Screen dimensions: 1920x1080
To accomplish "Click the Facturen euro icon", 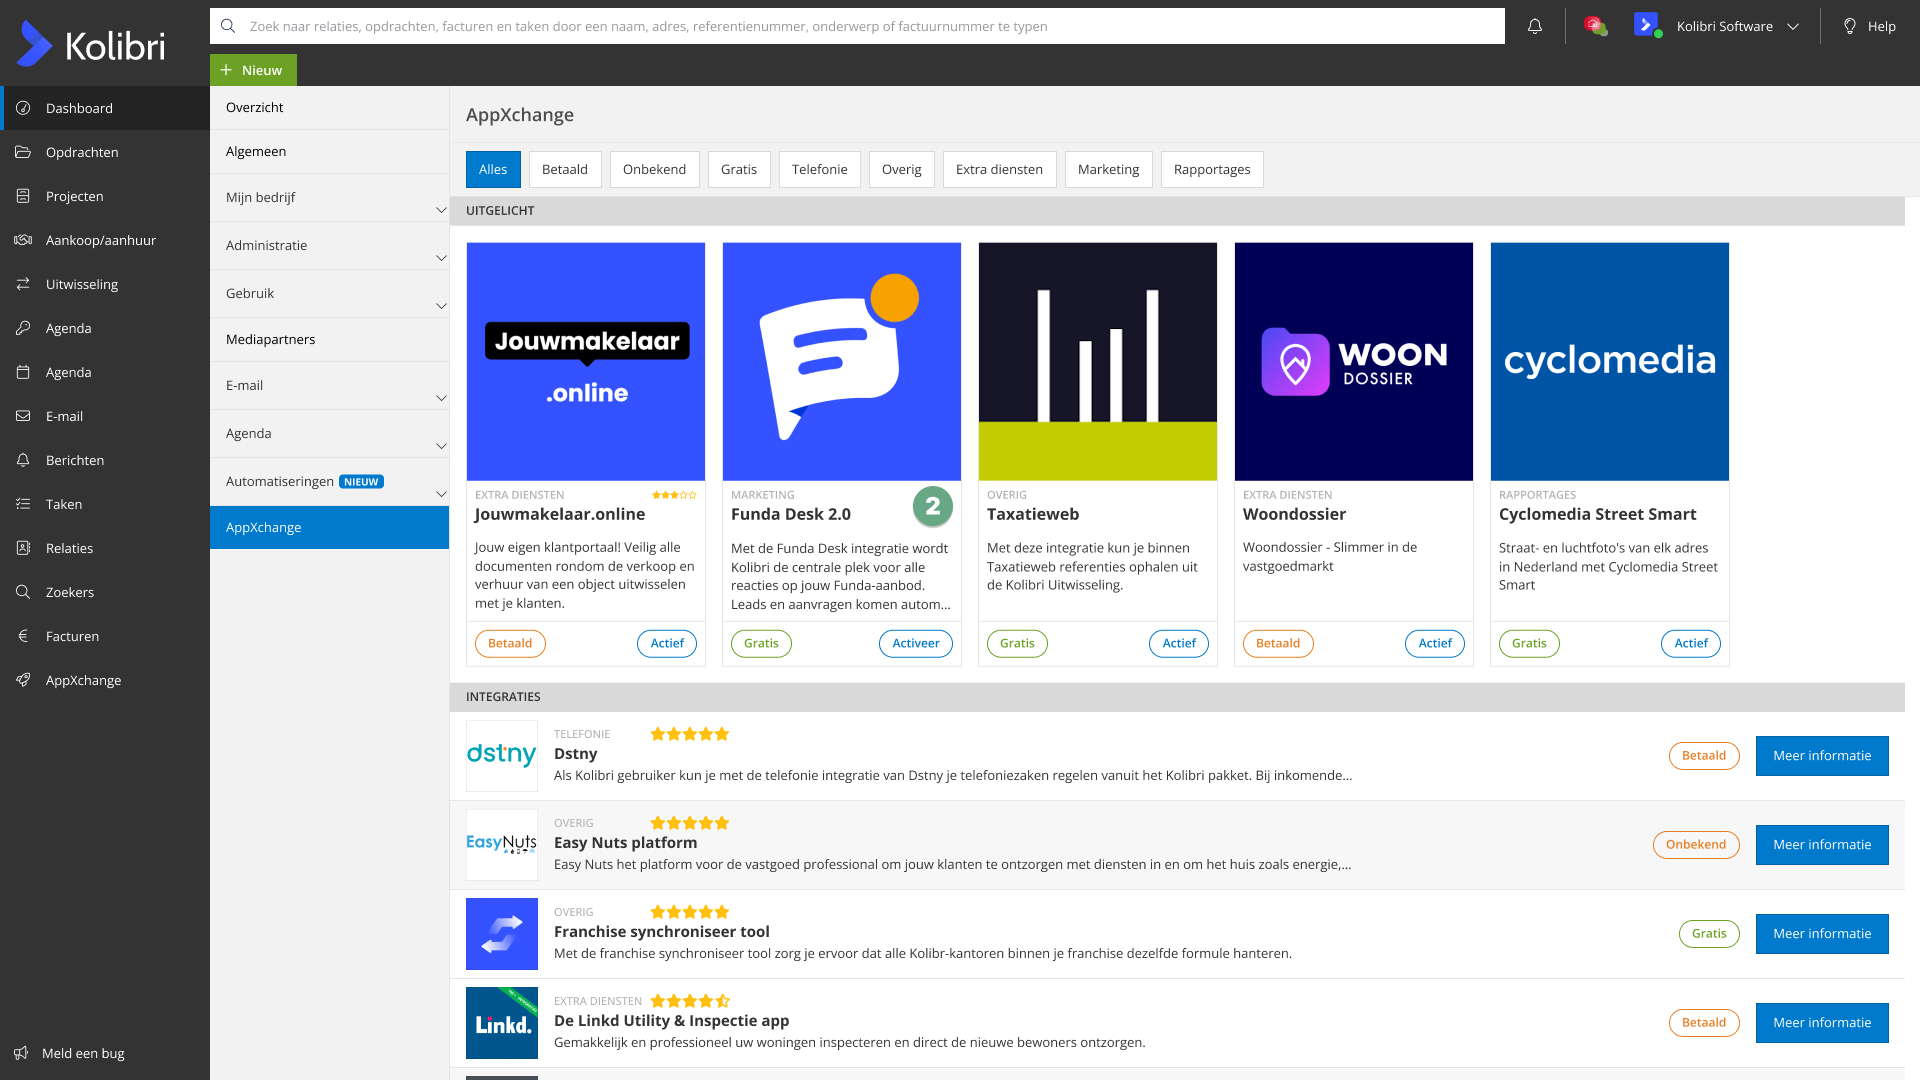I will point(23,636).
